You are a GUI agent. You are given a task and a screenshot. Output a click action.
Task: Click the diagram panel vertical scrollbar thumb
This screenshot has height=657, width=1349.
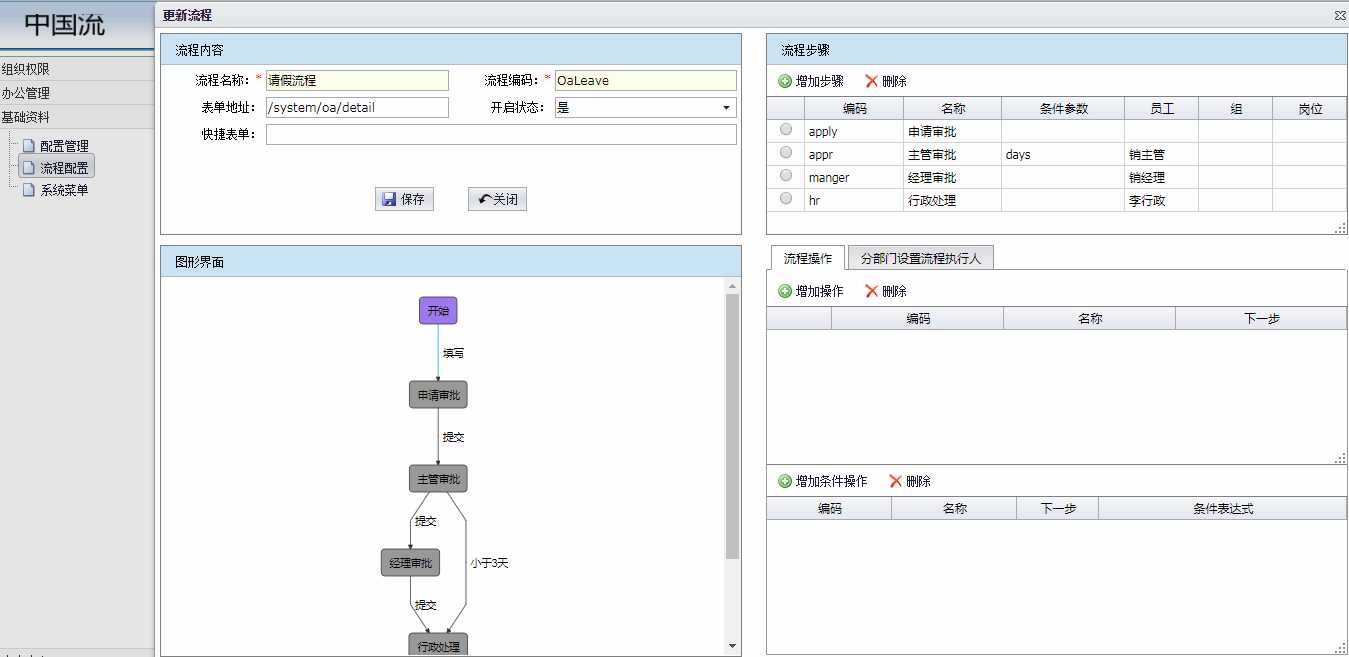(x=732, y=425)
